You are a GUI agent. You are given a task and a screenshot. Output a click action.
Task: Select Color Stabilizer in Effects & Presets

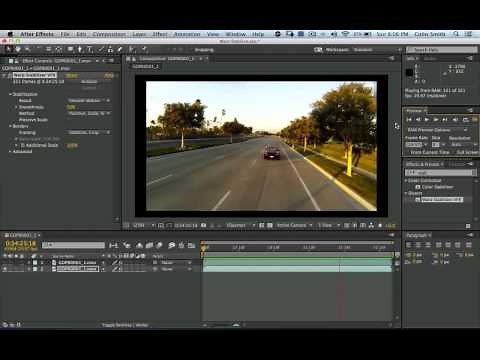pyautogui.click(x=437, y=187)
